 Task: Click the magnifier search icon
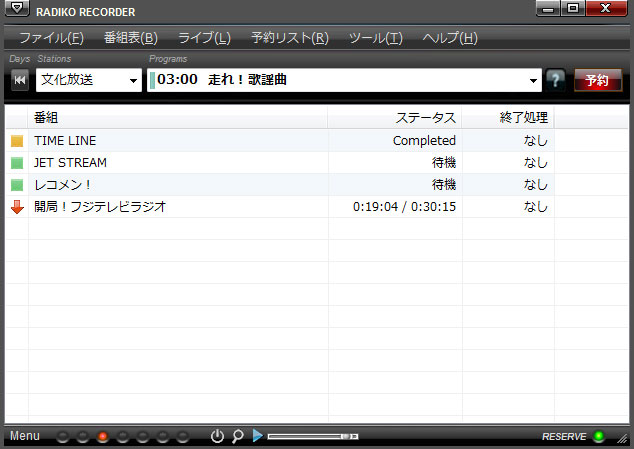point(238,436)
